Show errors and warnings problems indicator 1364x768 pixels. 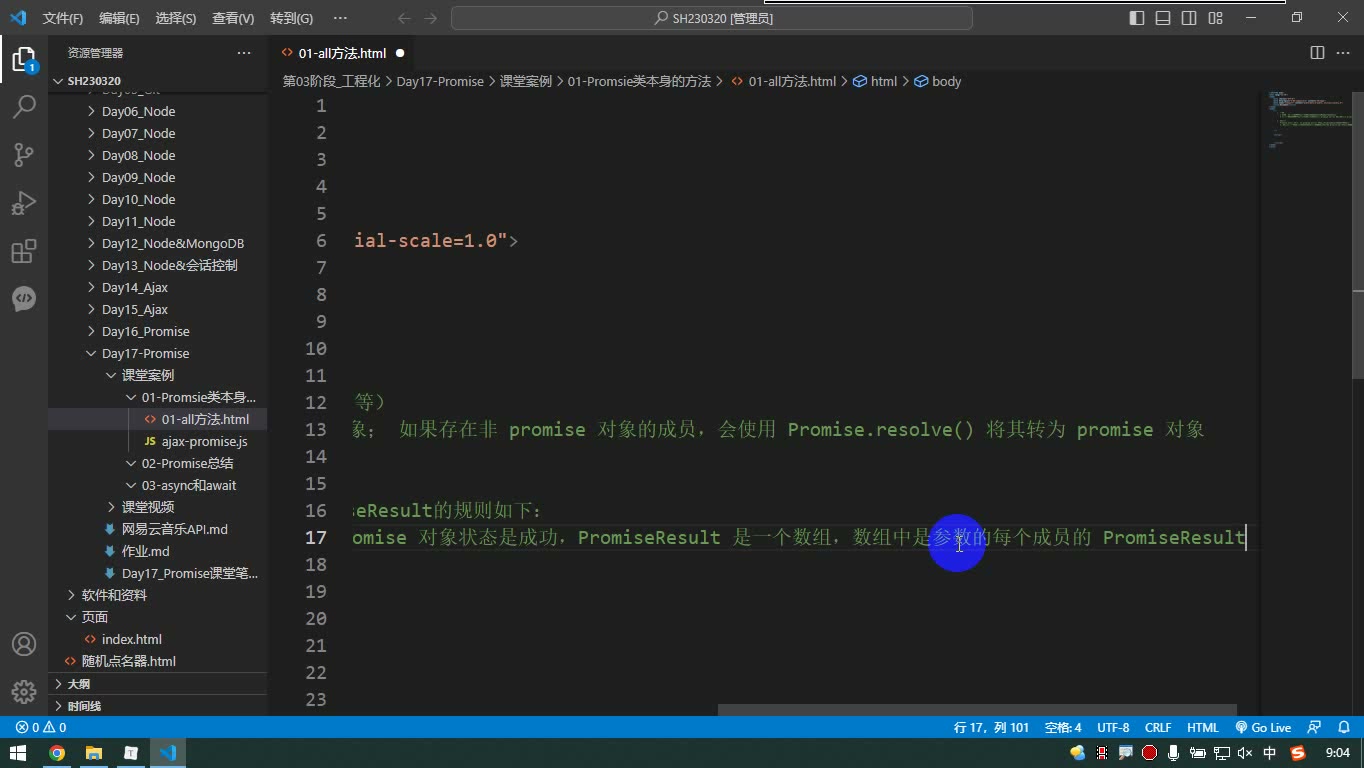[x=41, y=728]
